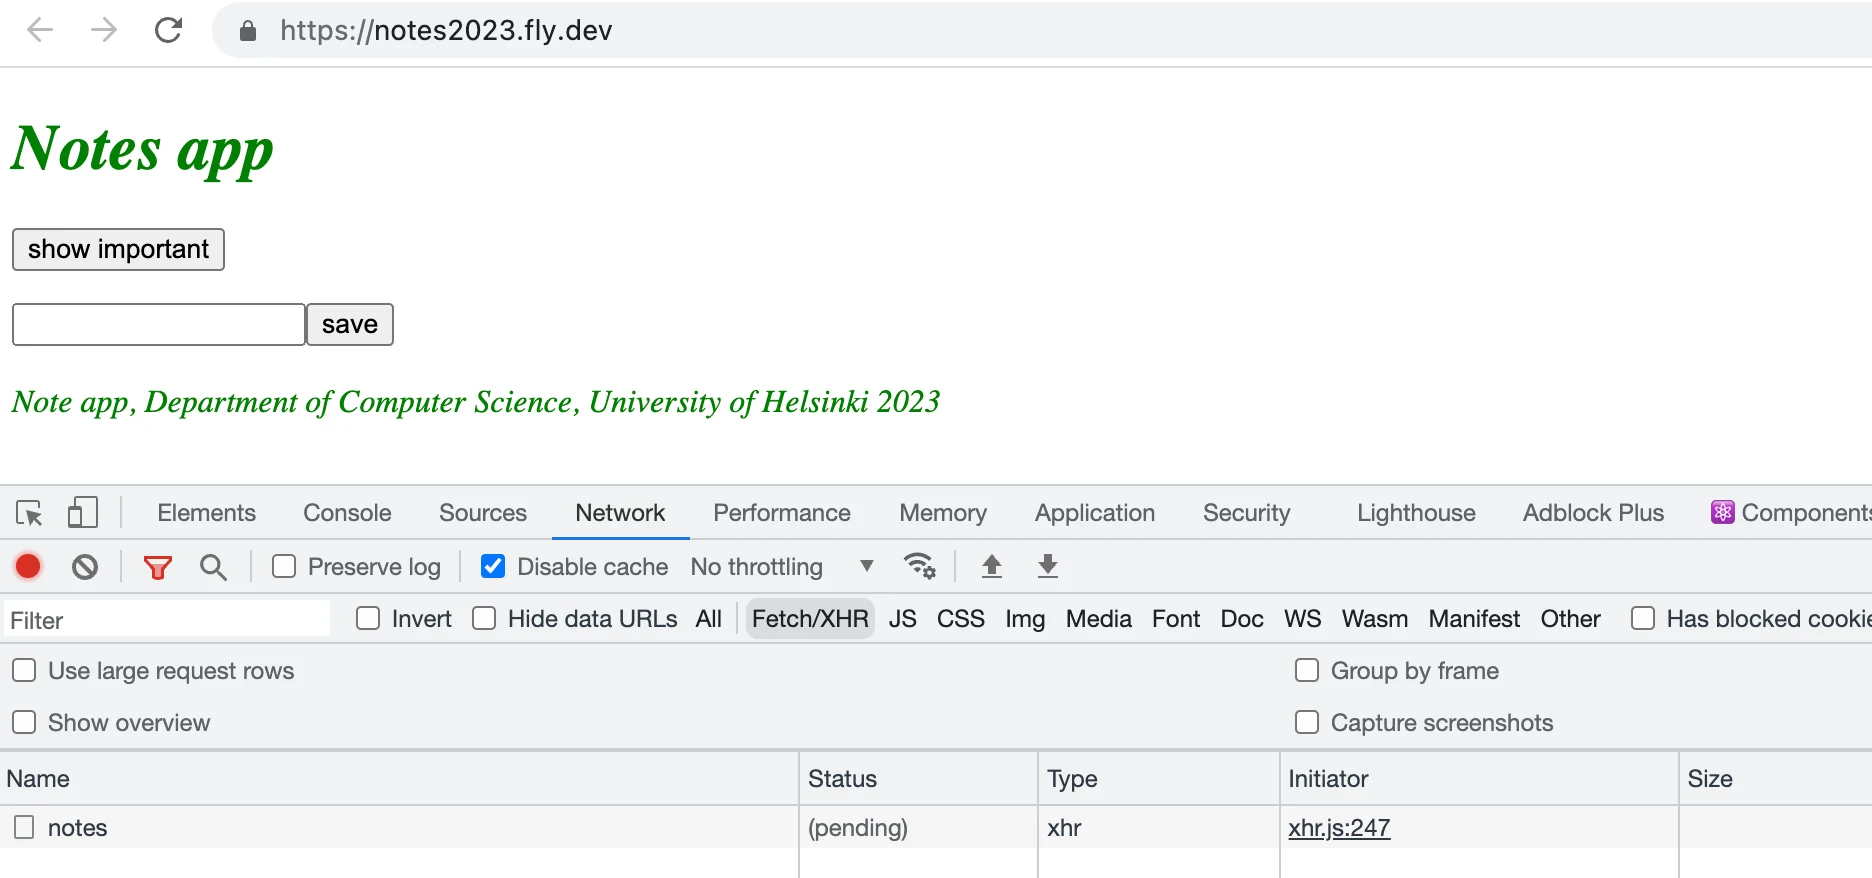Show All request types

[x=709, y=619]
